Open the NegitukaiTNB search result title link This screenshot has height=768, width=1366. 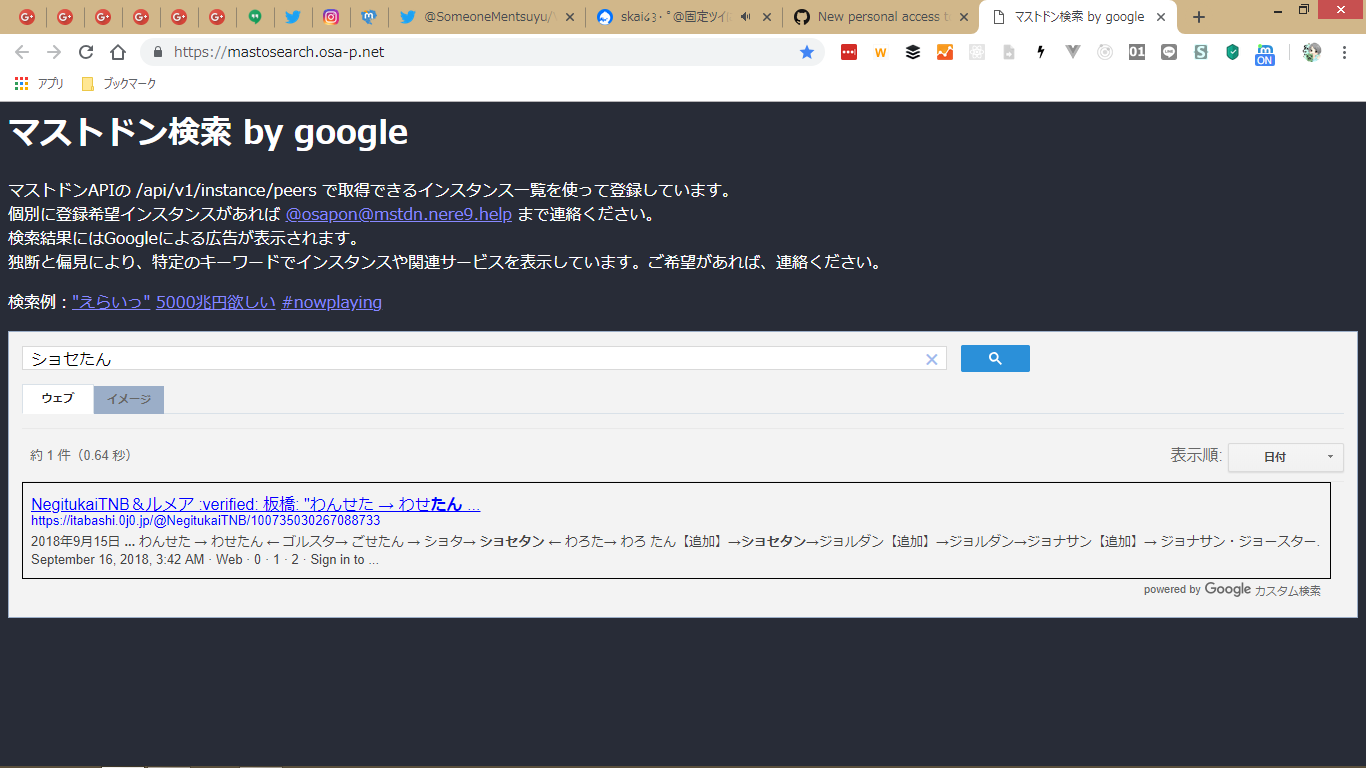[255, 504]
